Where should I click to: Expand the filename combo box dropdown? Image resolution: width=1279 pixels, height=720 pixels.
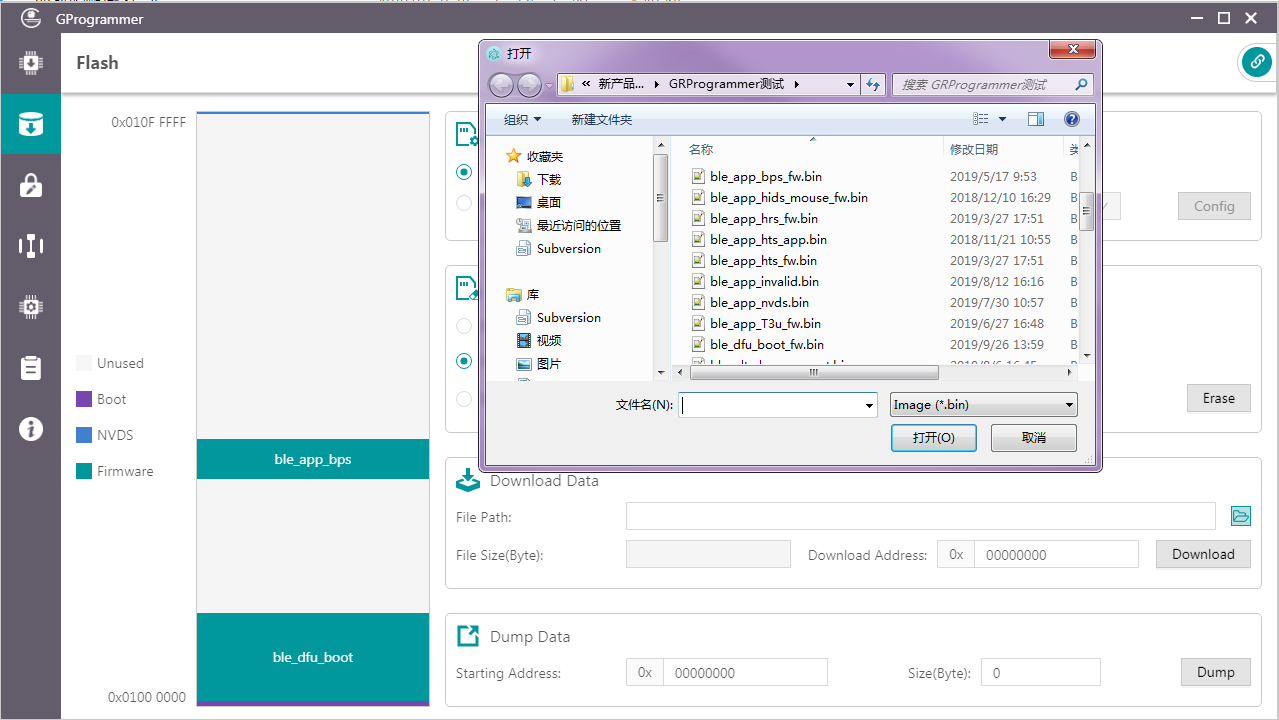pyautogui.click(x=868, y=405)
